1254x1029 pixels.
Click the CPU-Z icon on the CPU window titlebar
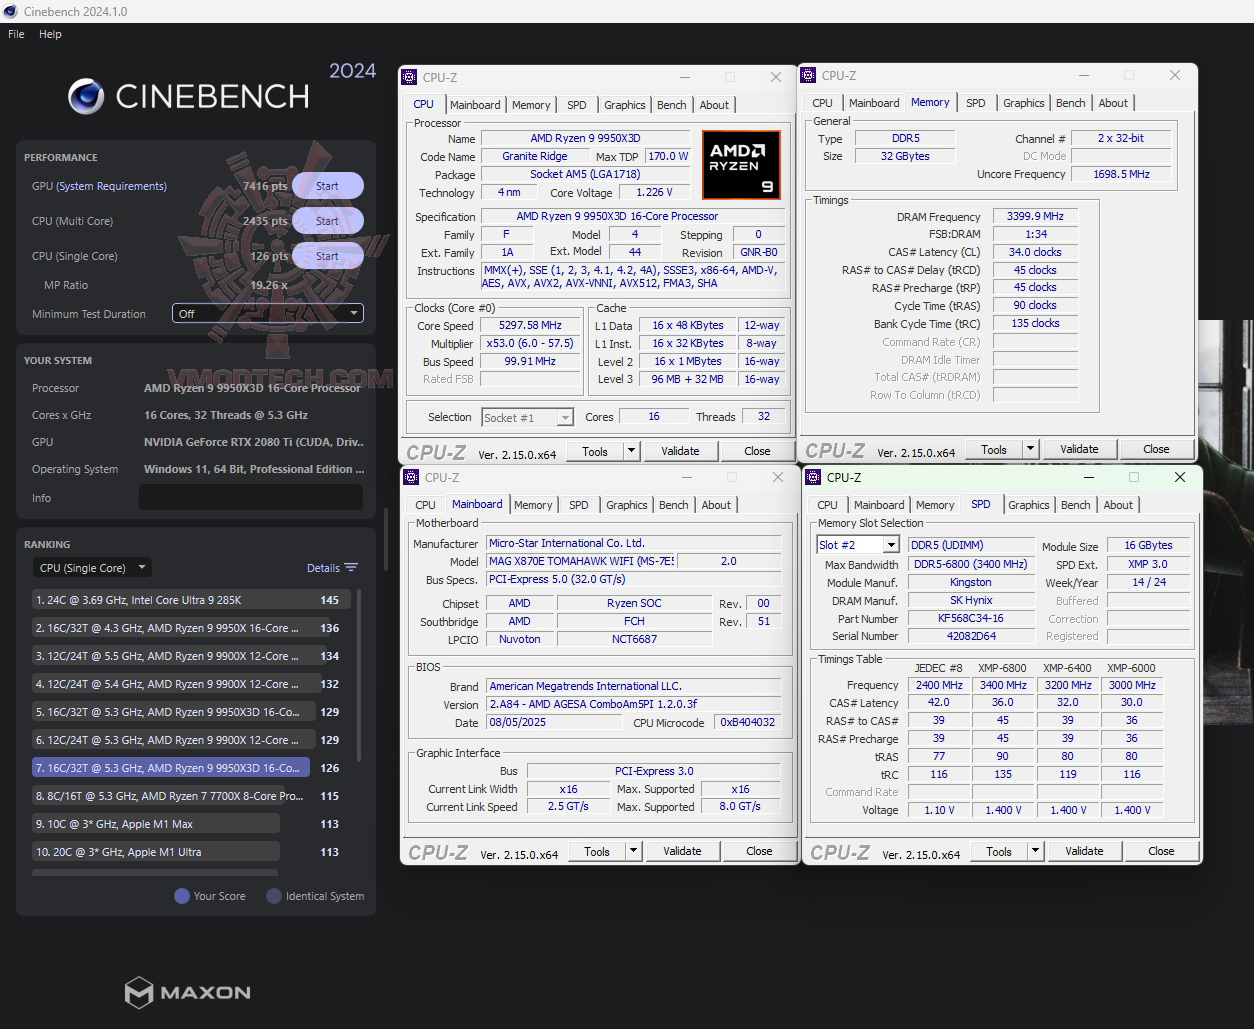pyautogui.click(x=408, y=76)
